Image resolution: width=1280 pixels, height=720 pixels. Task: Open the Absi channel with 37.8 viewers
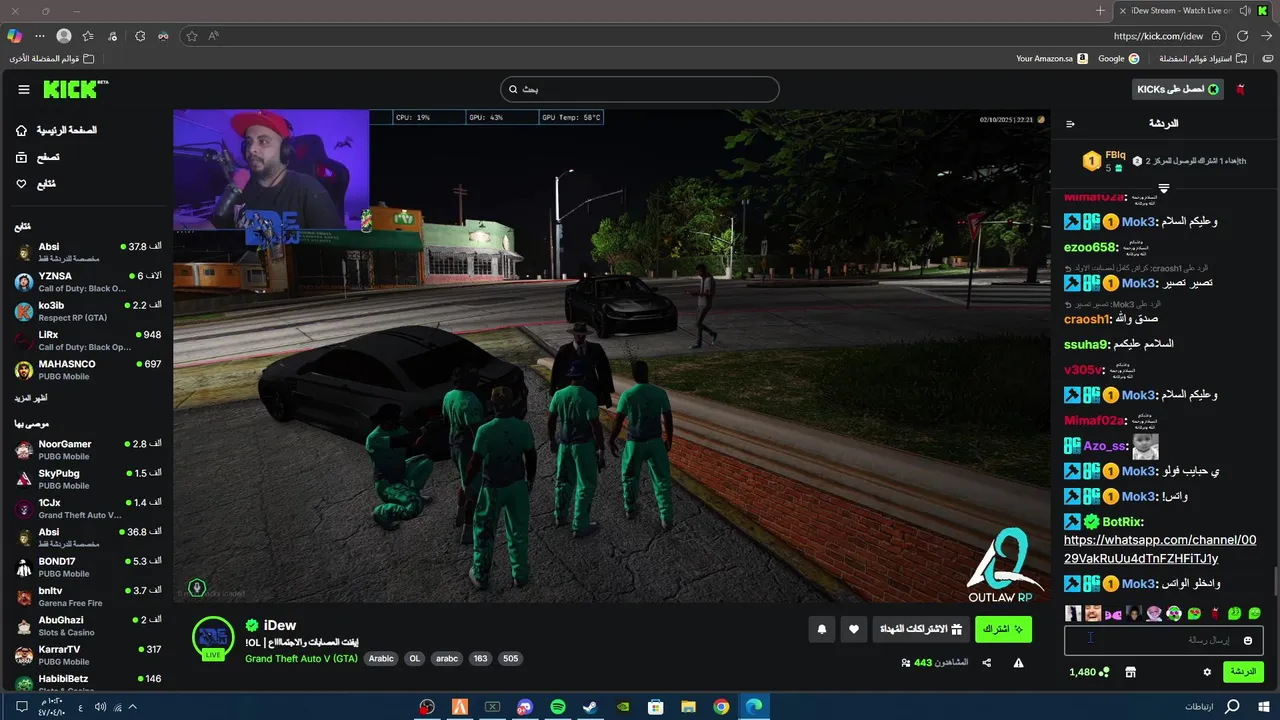pyautogui.click(x=87, y=252)
